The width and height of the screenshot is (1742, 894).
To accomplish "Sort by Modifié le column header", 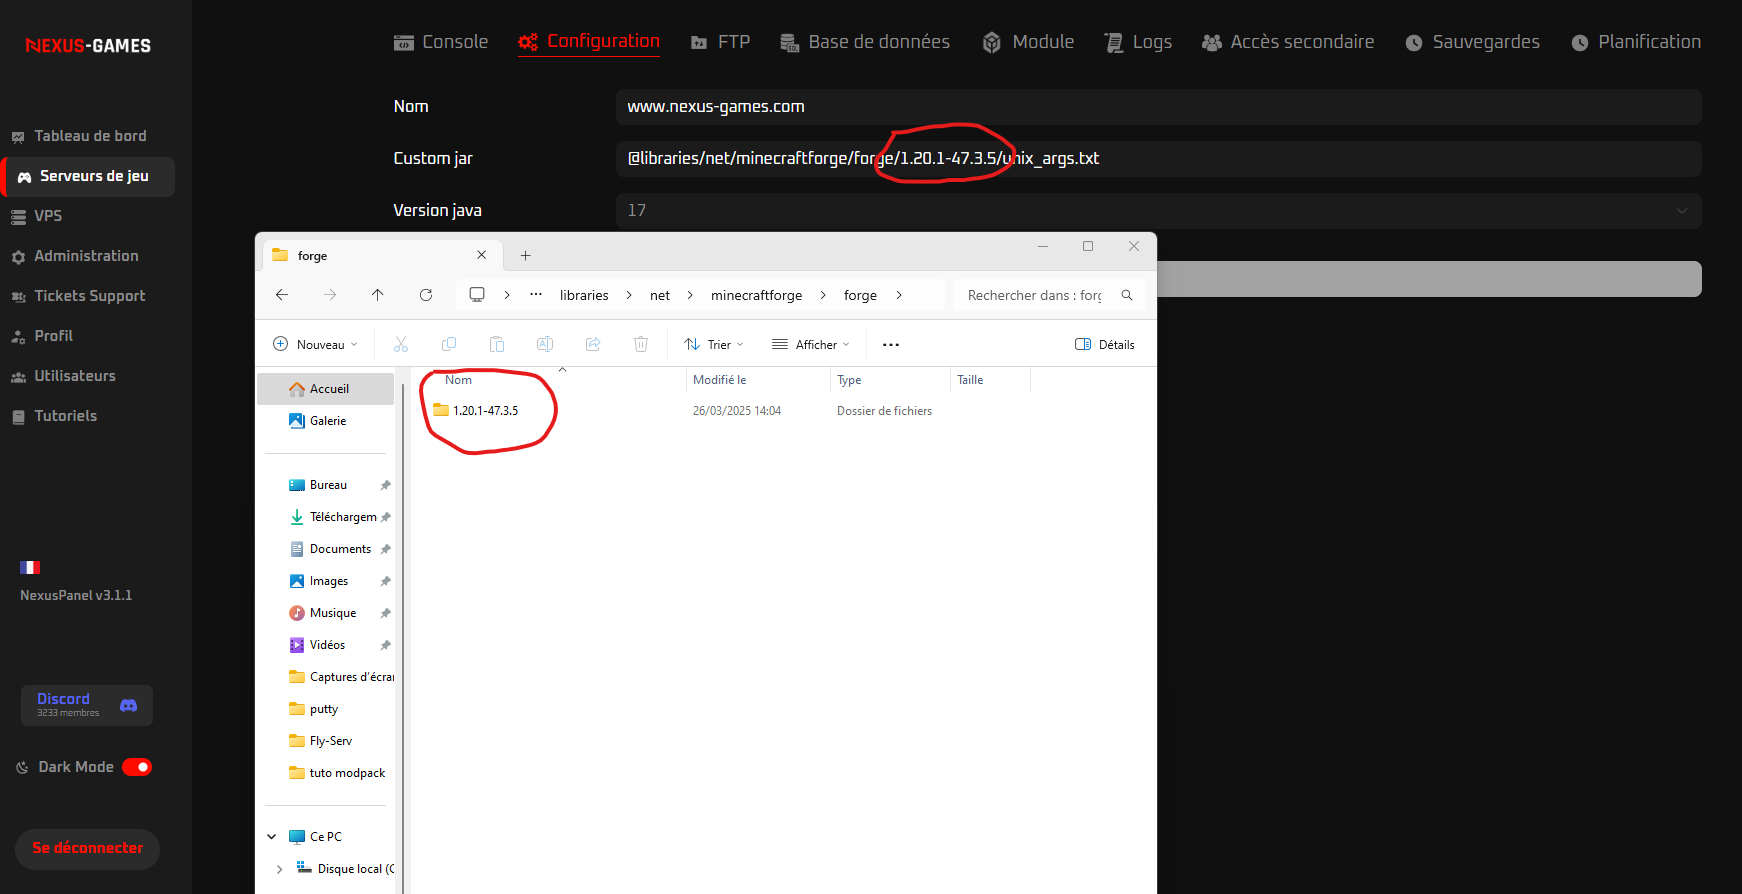I will (720, 380).
